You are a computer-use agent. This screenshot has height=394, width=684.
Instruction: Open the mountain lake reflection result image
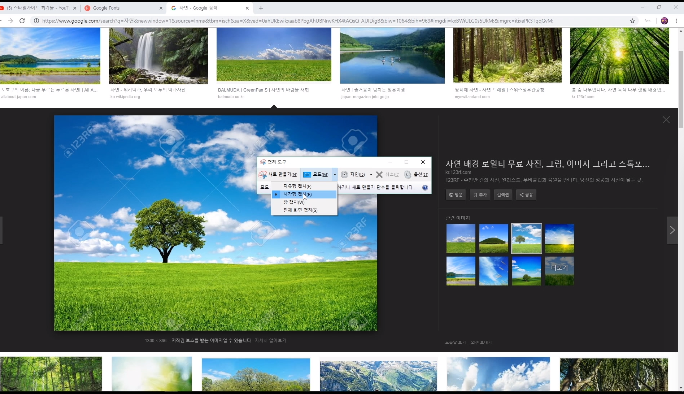click(392, 56)
